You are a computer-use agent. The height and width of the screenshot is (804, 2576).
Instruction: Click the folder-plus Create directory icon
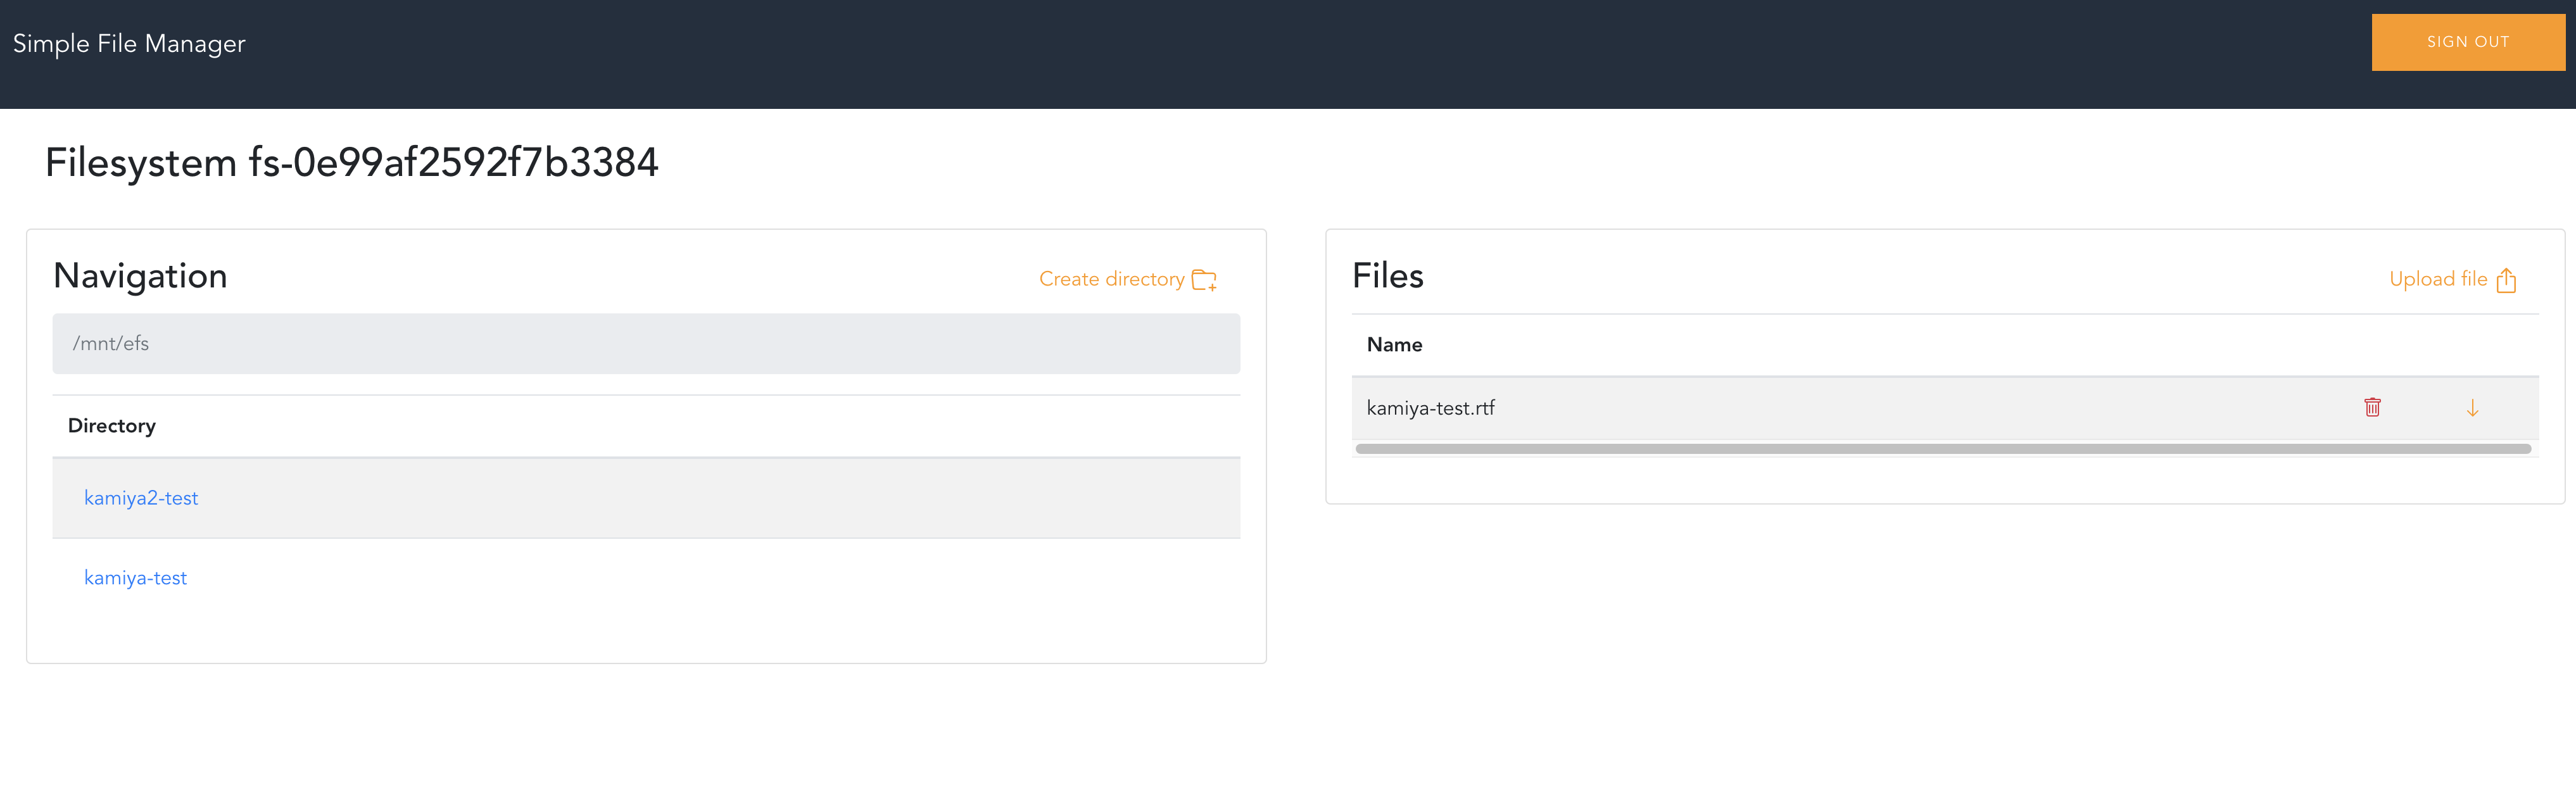[x=1204, y=280]
